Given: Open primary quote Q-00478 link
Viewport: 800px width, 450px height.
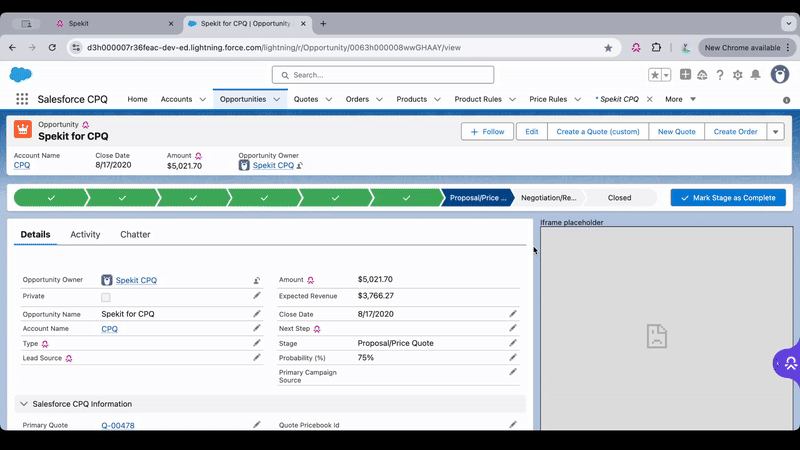Looking at the screenshot, I should pyautogui.click(x=118, y=425).
